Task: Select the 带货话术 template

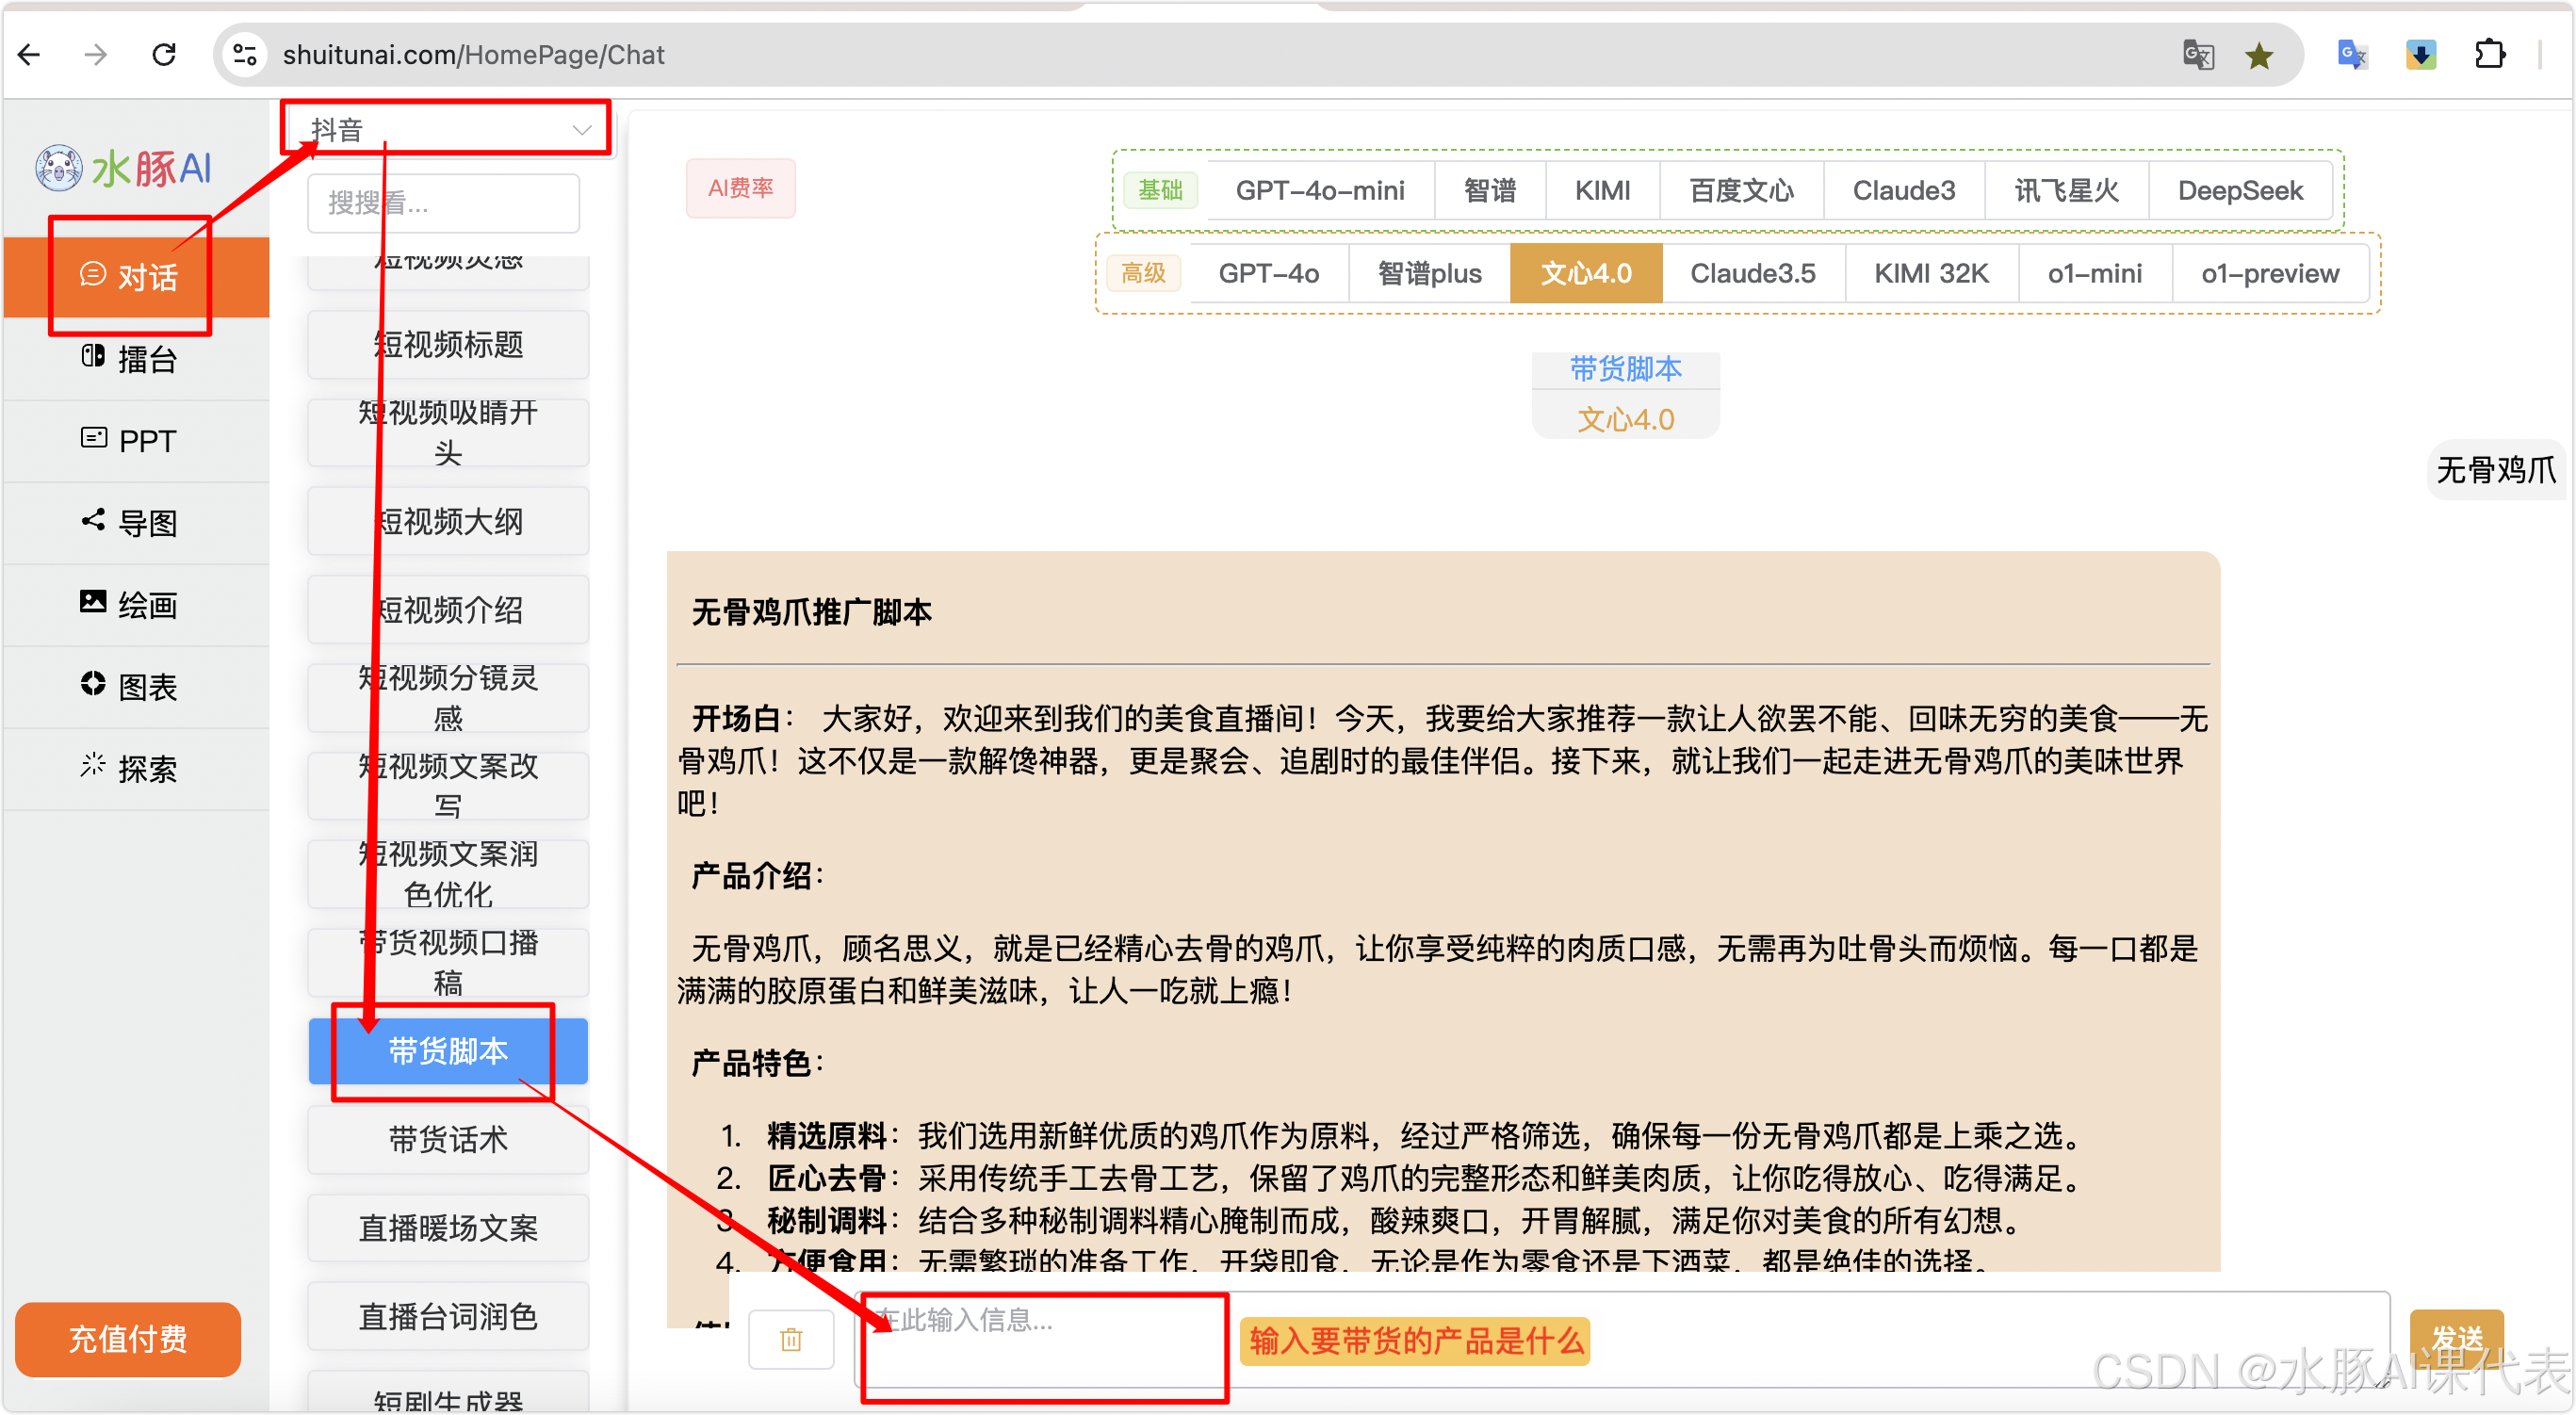Action: pos(448,1139)
